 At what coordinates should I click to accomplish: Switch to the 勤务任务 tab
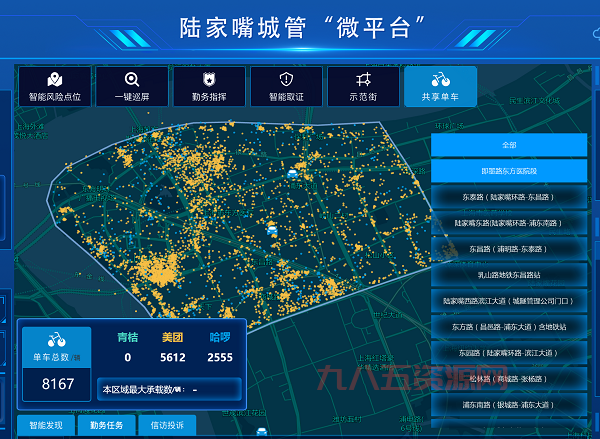pos(106,425)
